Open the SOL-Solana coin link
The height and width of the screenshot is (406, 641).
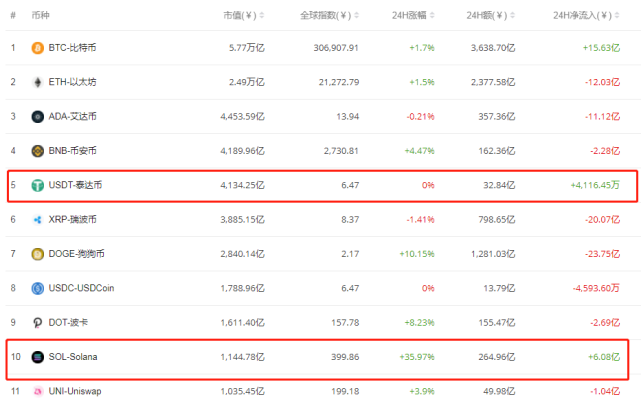point(73,357)
